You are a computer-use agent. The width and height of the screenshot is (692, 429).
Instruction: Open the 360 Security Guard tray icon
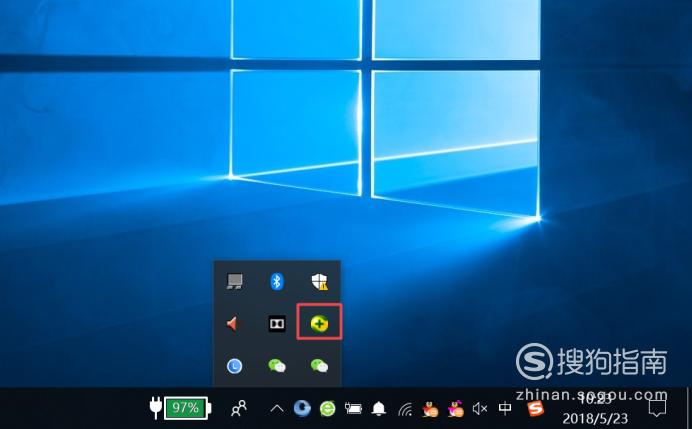(x=319, y=324)
